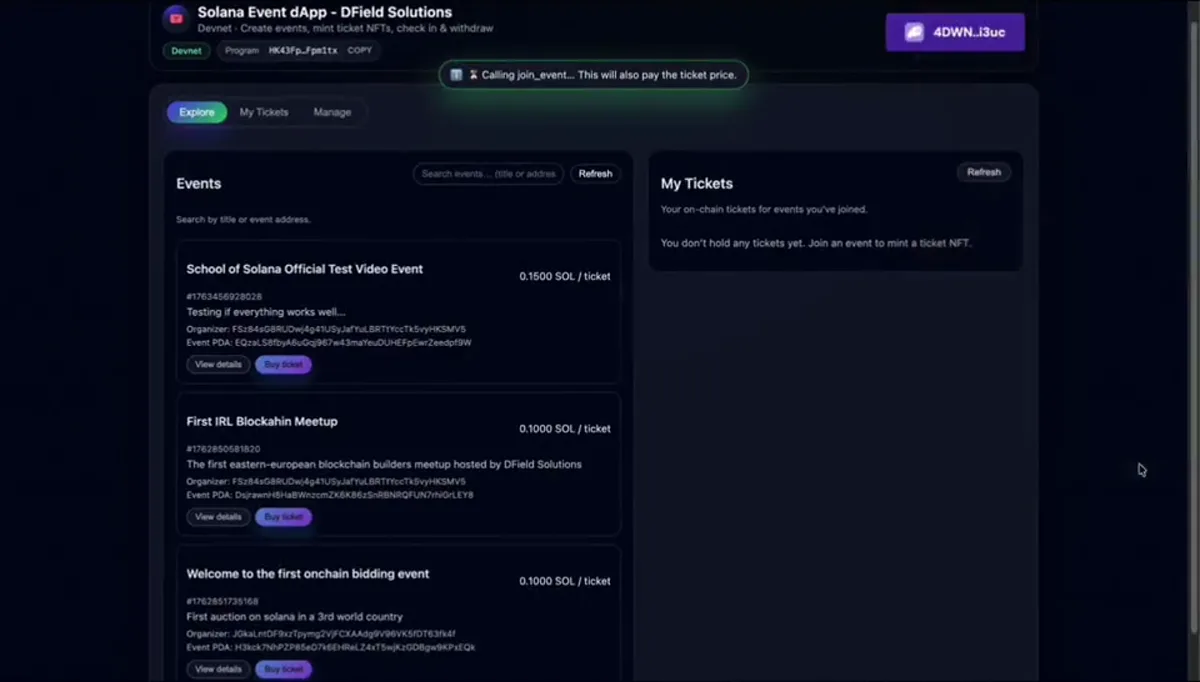The image size is (1200, 682).
Task: Click the School of Solana Official Test Video Event title
Action: pos(304,269)
